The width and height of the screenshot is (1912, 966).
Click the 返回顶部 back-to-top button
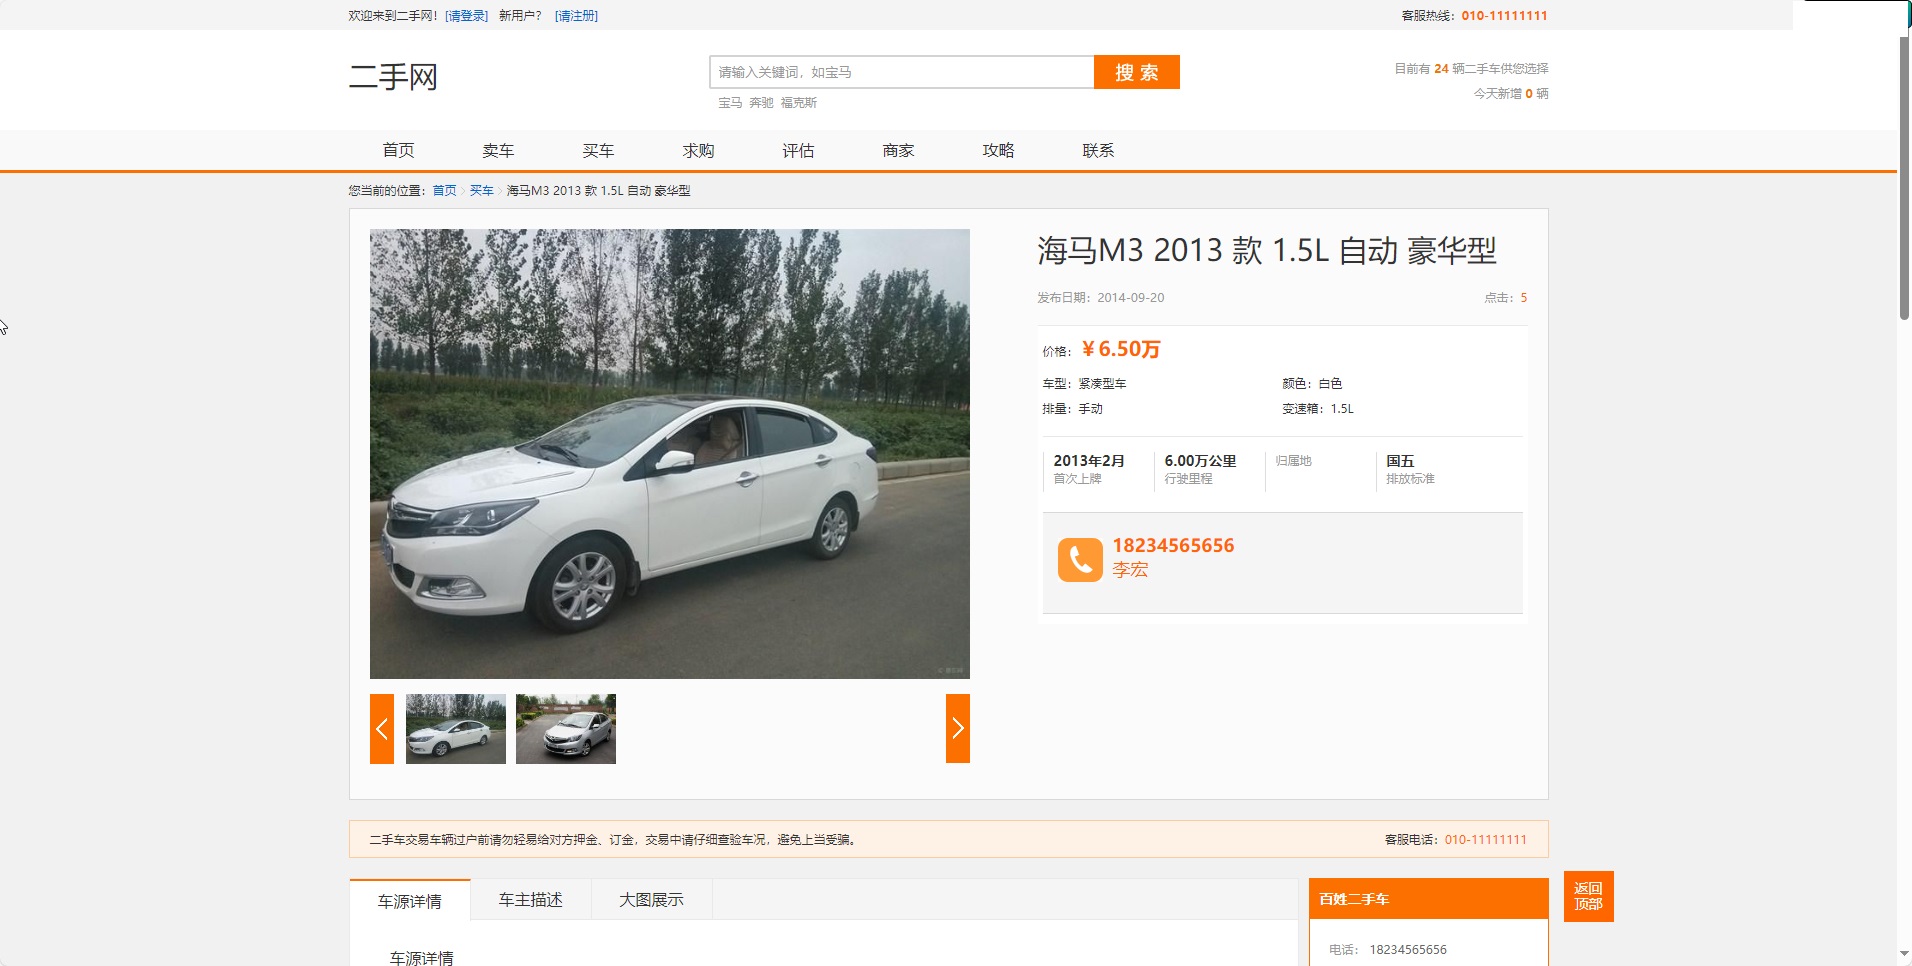(x=1588, y=896)
